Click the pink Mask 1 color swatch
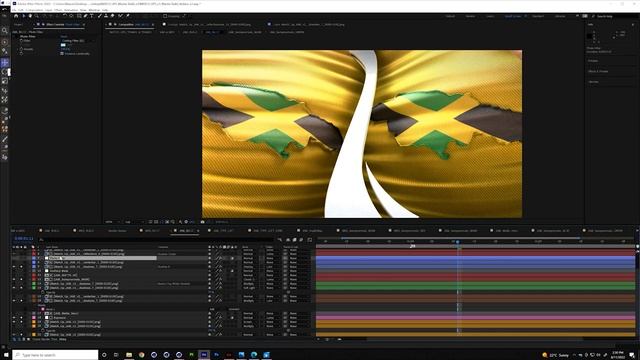Screen dimensions: 640x360 tap(42, 309)
